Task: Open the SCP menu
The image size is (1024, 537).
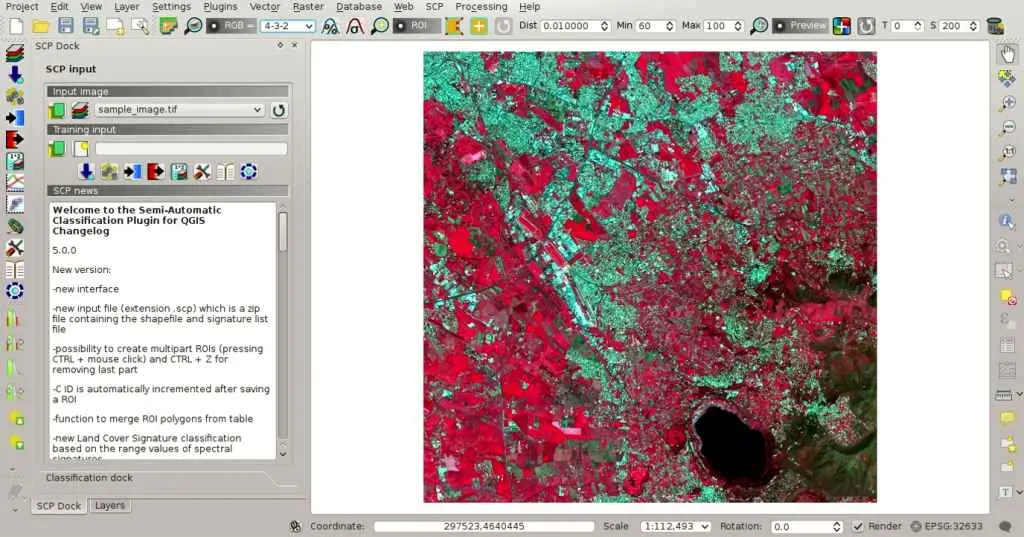Action: [434, 7]
